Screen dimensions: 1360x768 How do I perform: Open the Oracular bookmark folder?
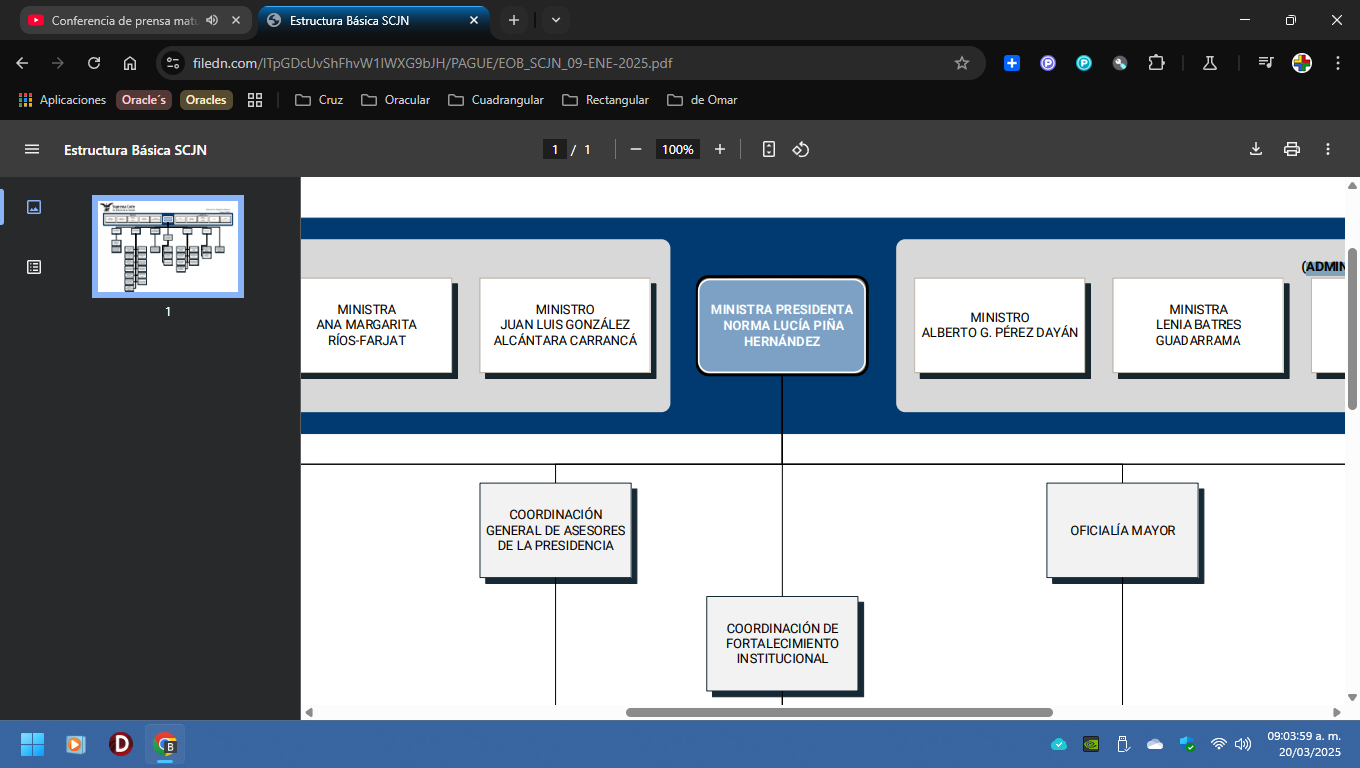pos(396,100)
